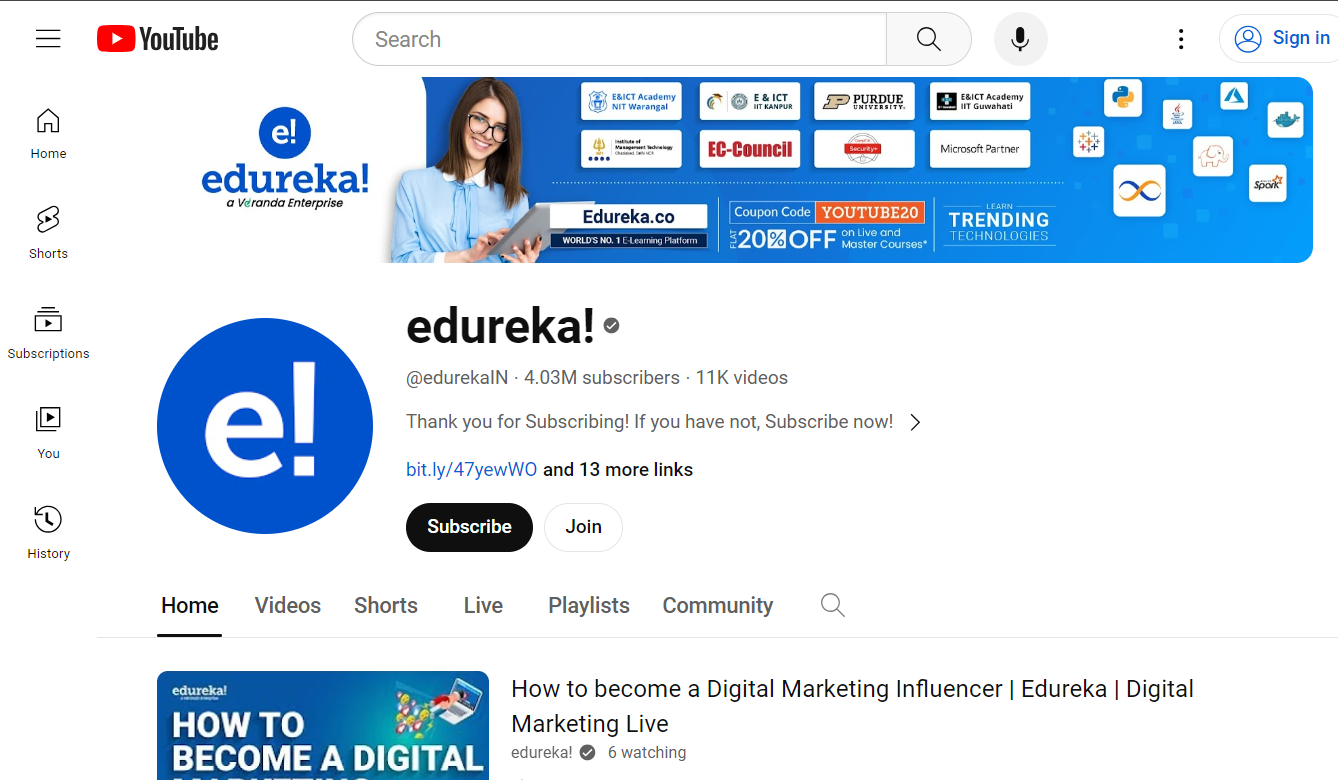This screenshot has width=1338, height=780.
Task: Open Shorts from the sidebar
Action: [x=48, y=233]
